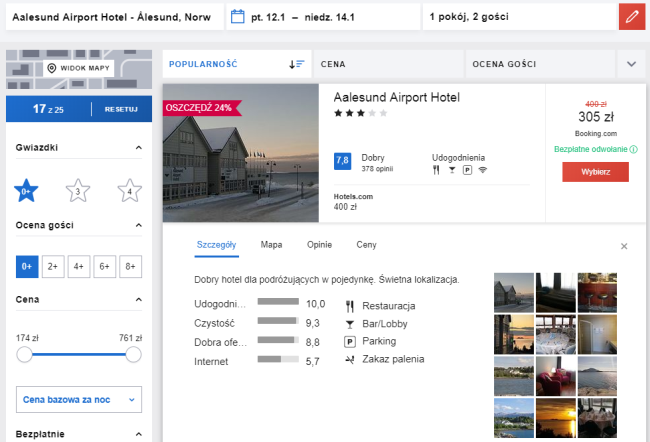The height and width of the screenshot is (442, 650).
Task: Click the fork icon beside Restauracja
Action: [x=350, y=306]
